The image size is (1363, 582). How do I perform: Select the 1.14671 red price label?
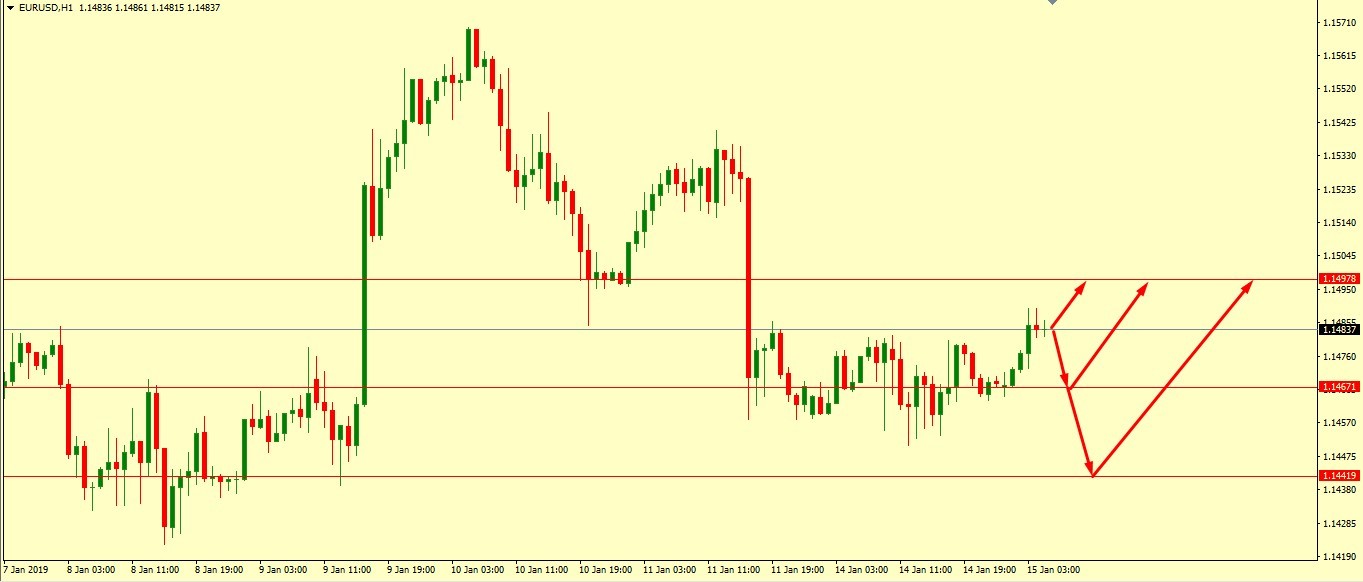(1338, 387)
